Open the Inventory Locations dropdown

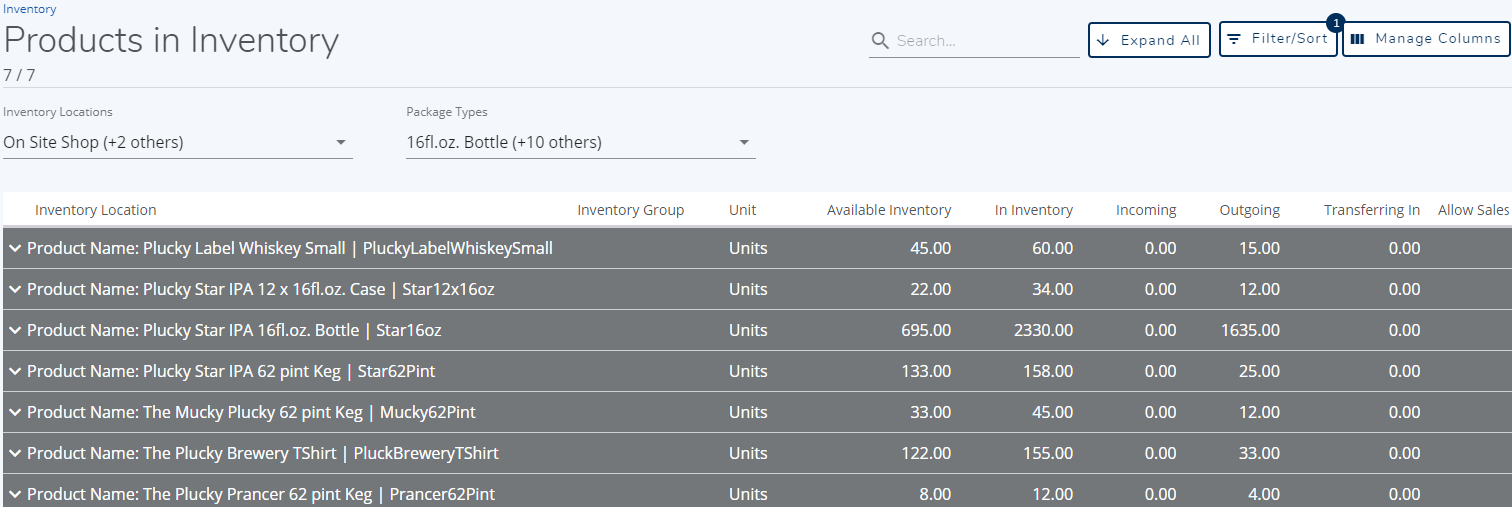[x=177, y=142]
